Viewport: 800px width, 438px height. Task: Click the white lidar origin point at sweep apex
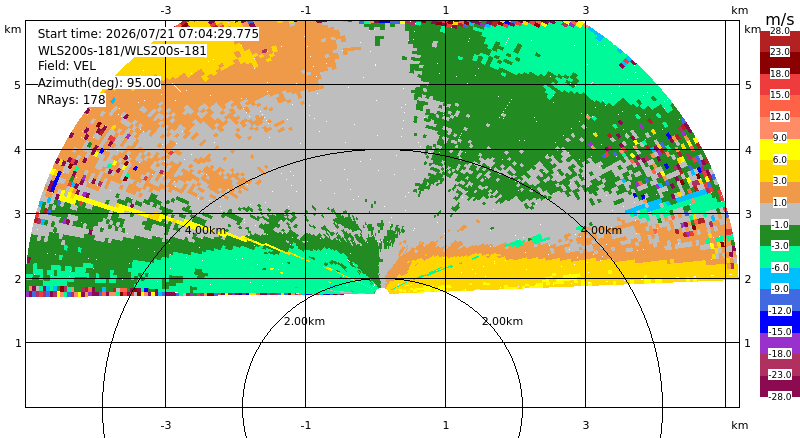coord(381,291)
